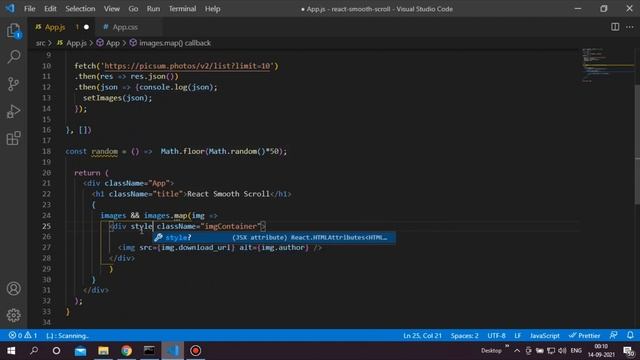Open Windows taskbar search
640x360 pixels.
tap(34, 351)
